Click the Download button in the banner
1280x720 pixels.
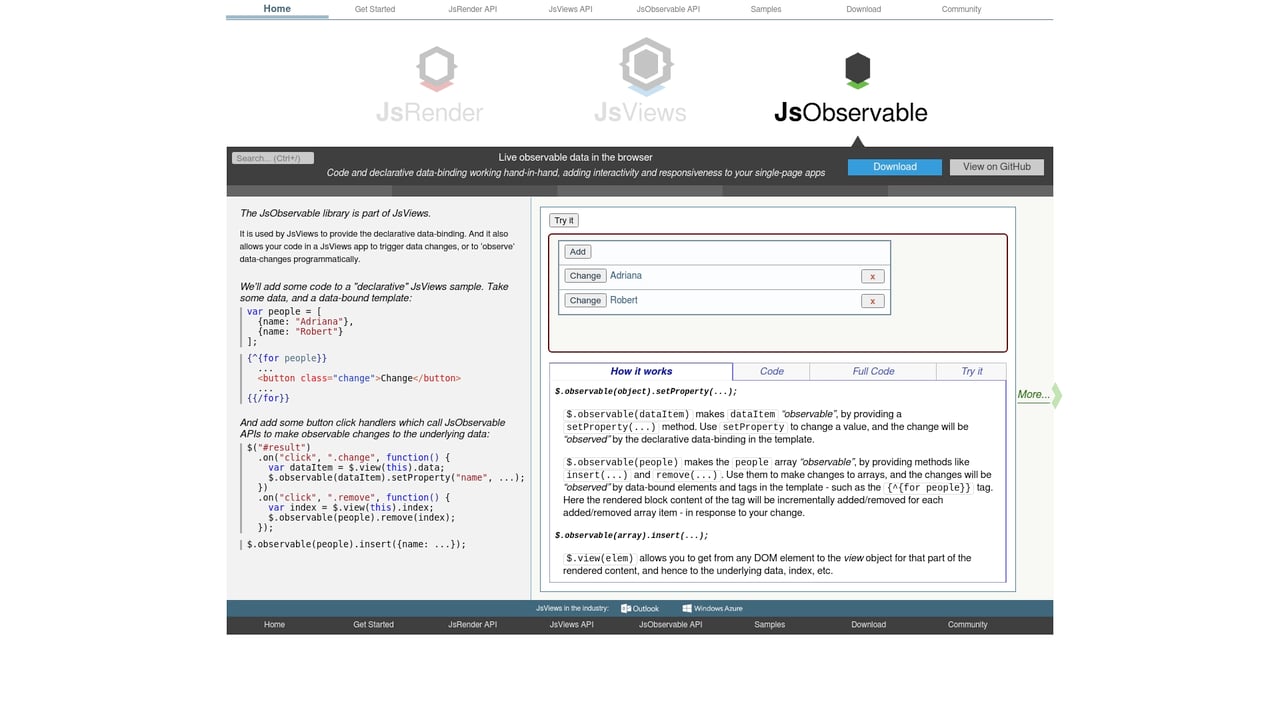pos(893,166)
